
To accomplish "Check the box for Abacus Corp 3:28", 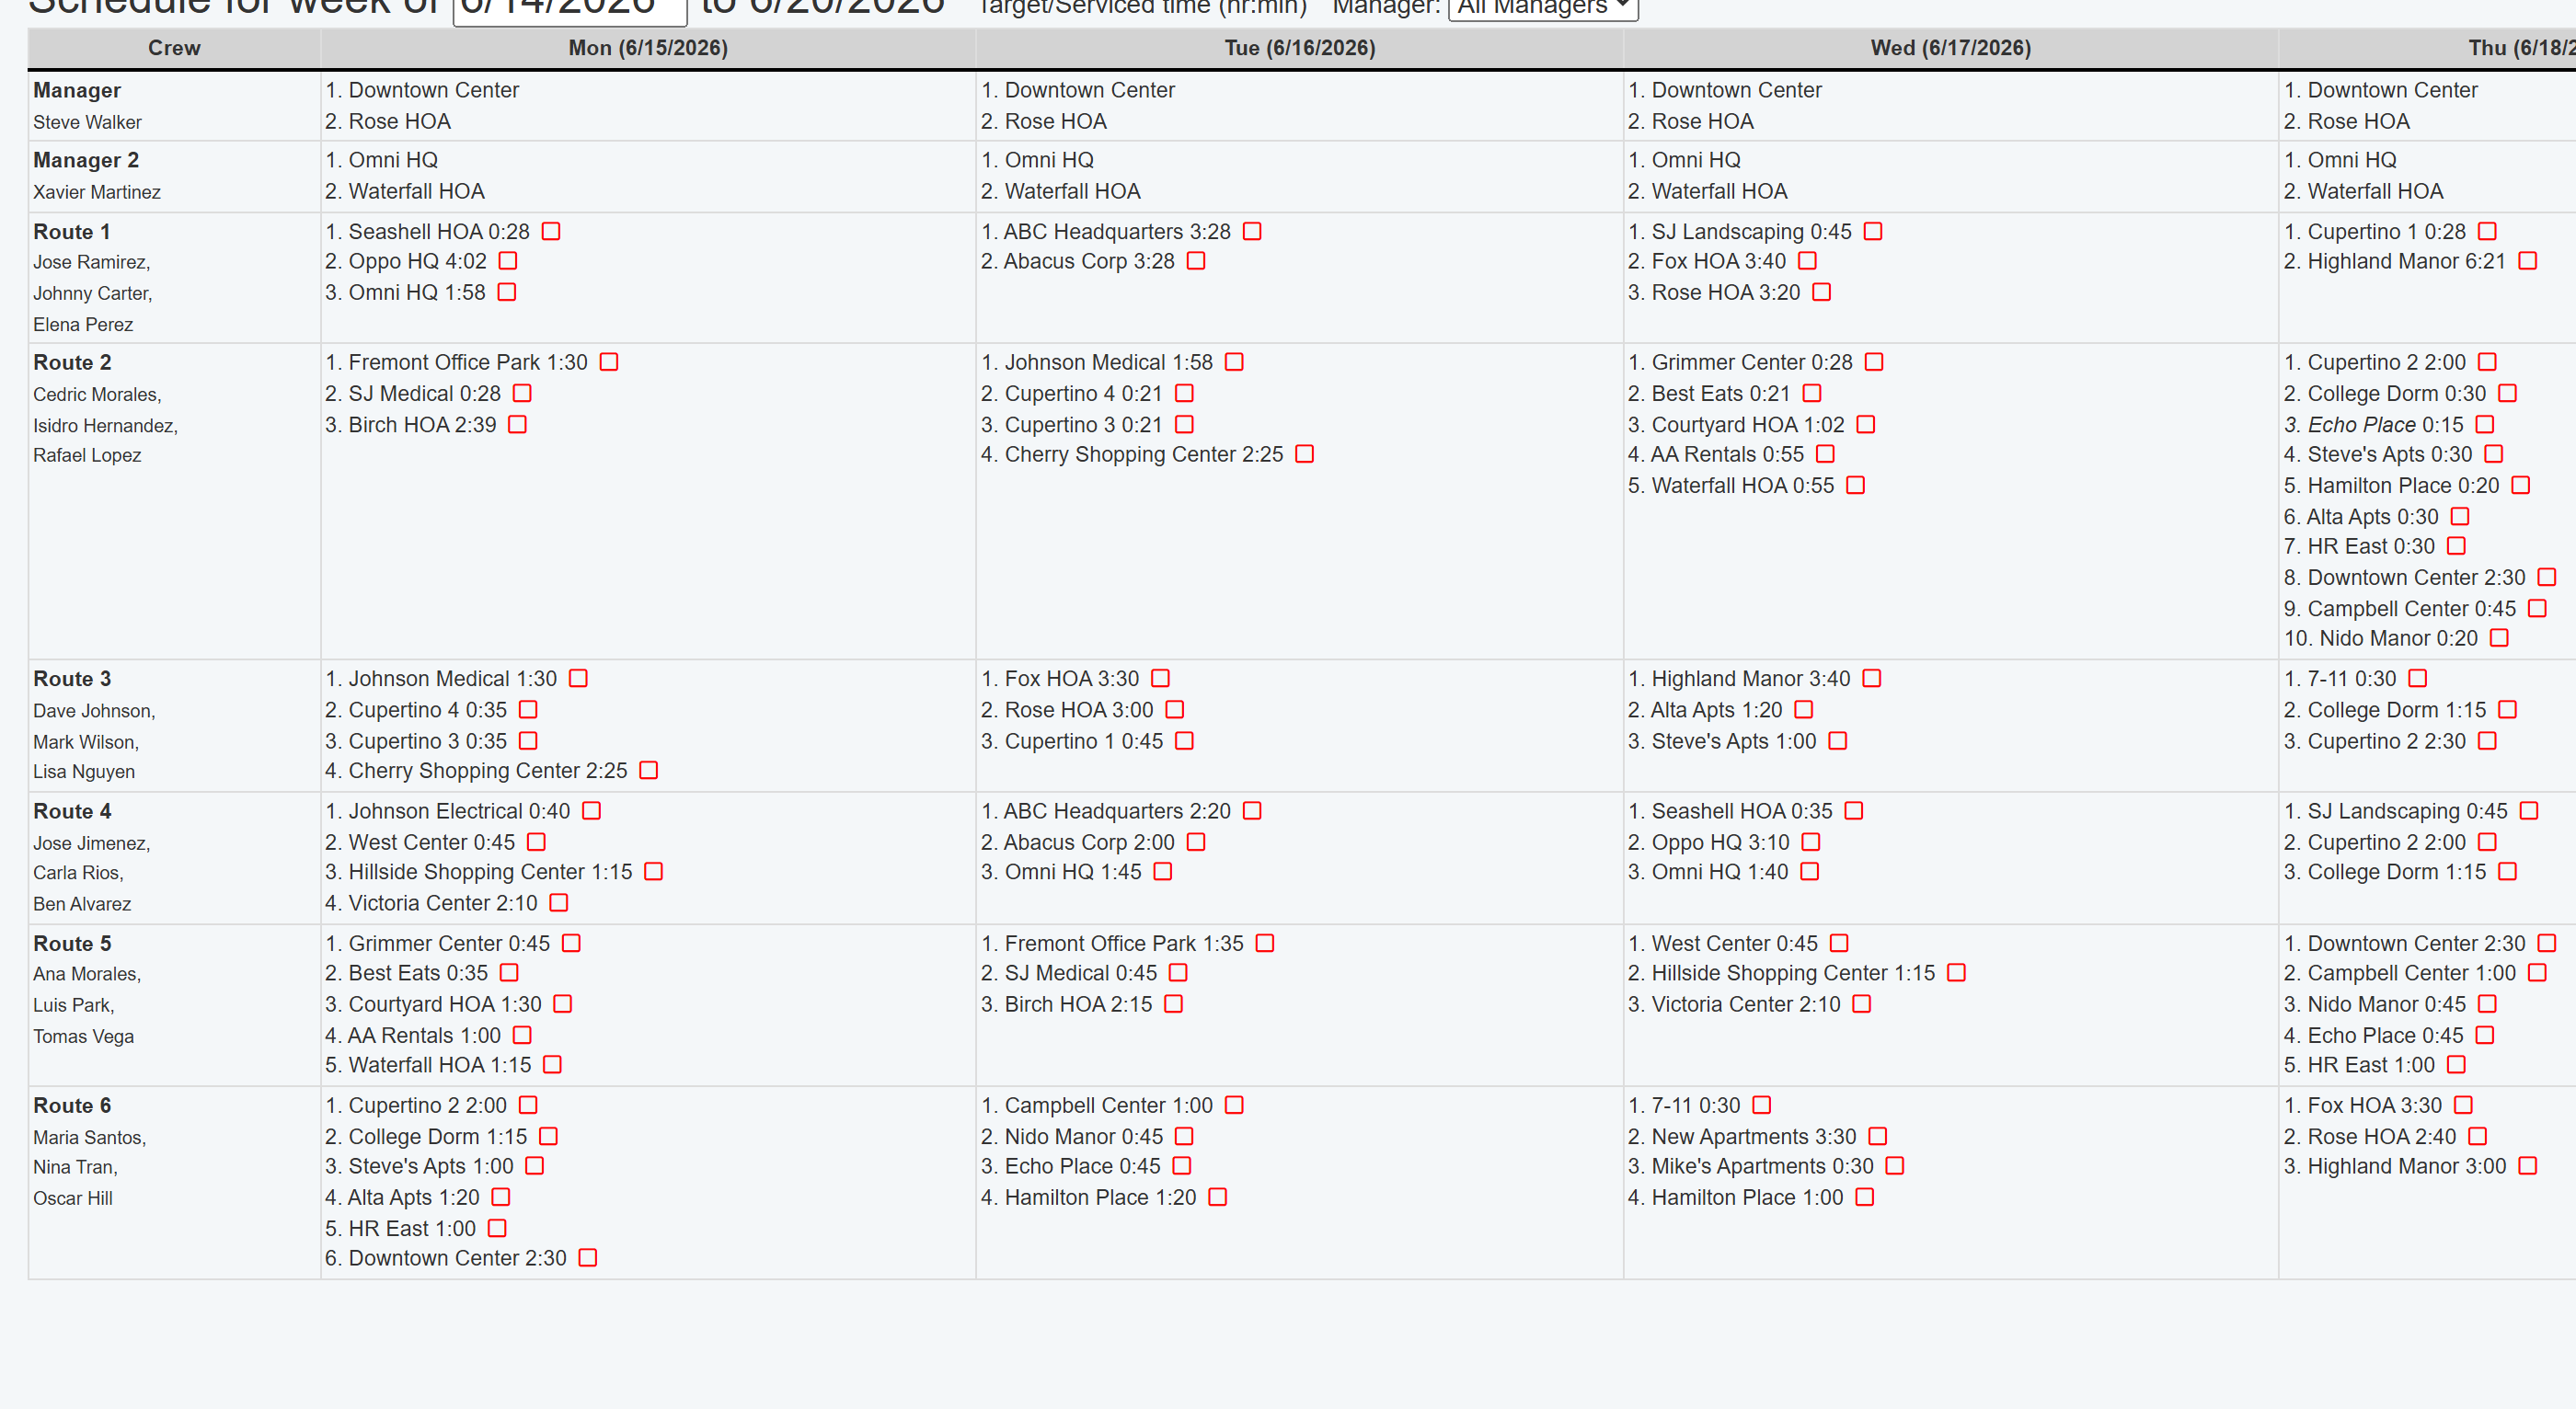I will [1196, 261].
